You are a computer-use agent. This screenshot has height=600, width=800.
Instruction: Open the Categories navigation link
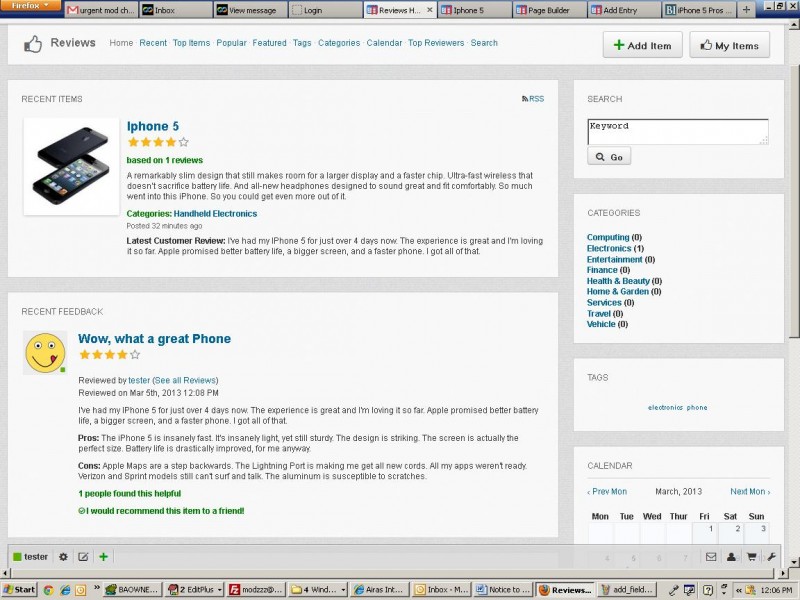point(339,43)
